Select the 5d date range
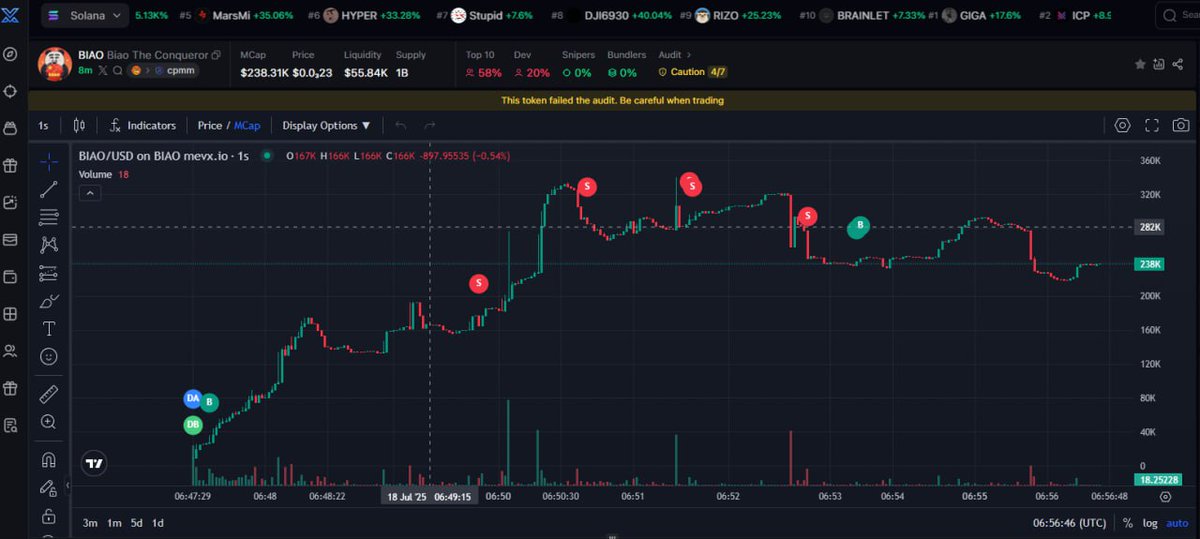The width and height of the screenshot is (1200, 539). pos(136,523)
